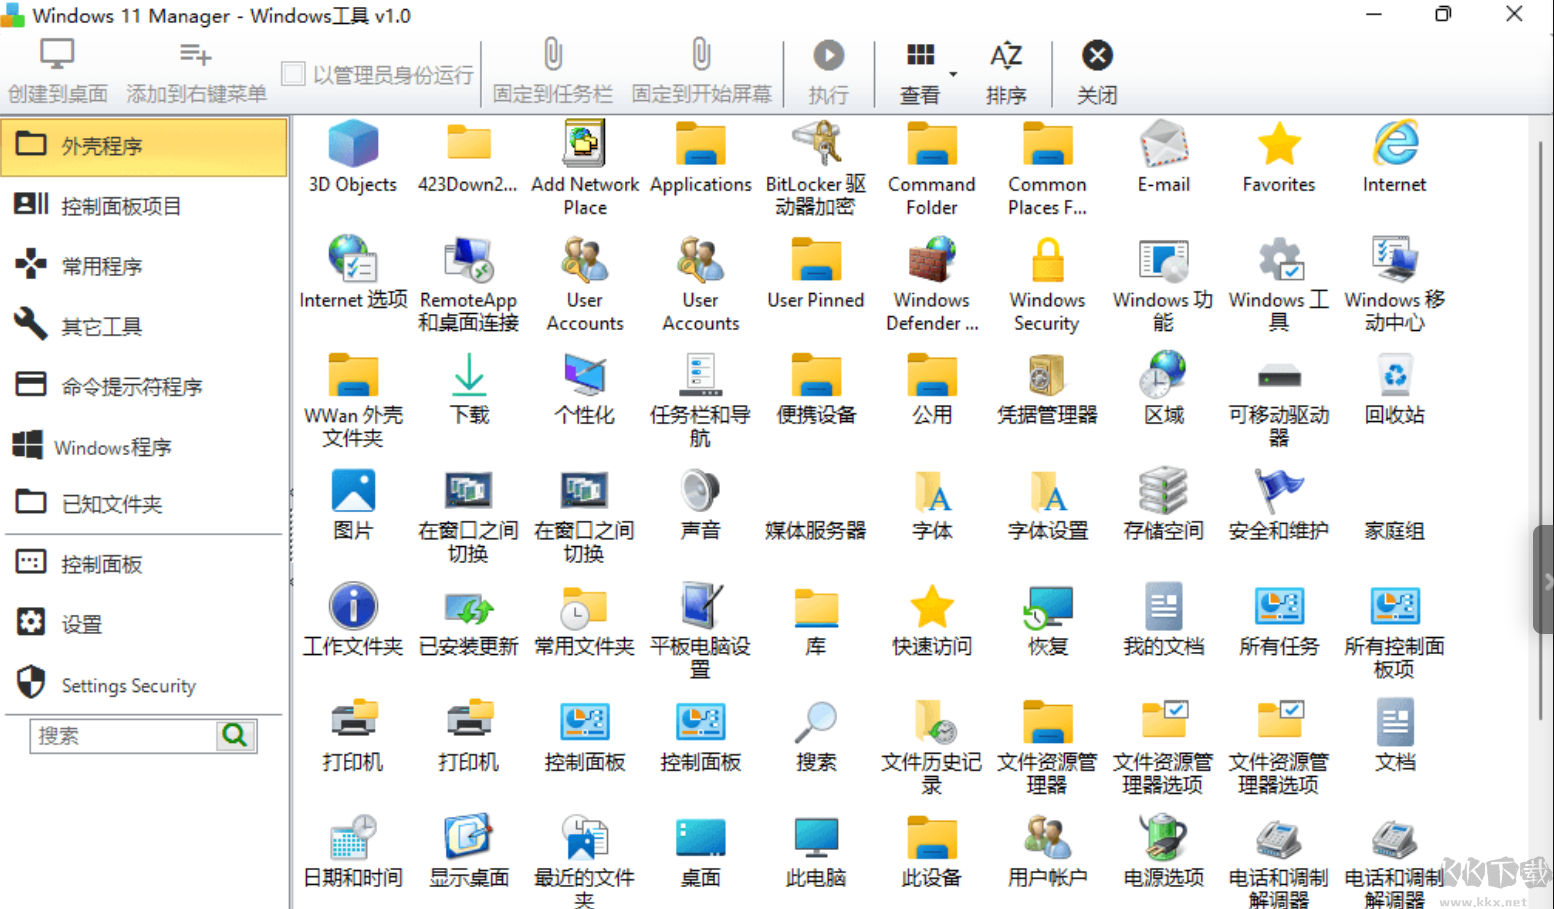Click 添加到右键菜单 toolbar button
1554x909 pixels.
coord(196,72)
